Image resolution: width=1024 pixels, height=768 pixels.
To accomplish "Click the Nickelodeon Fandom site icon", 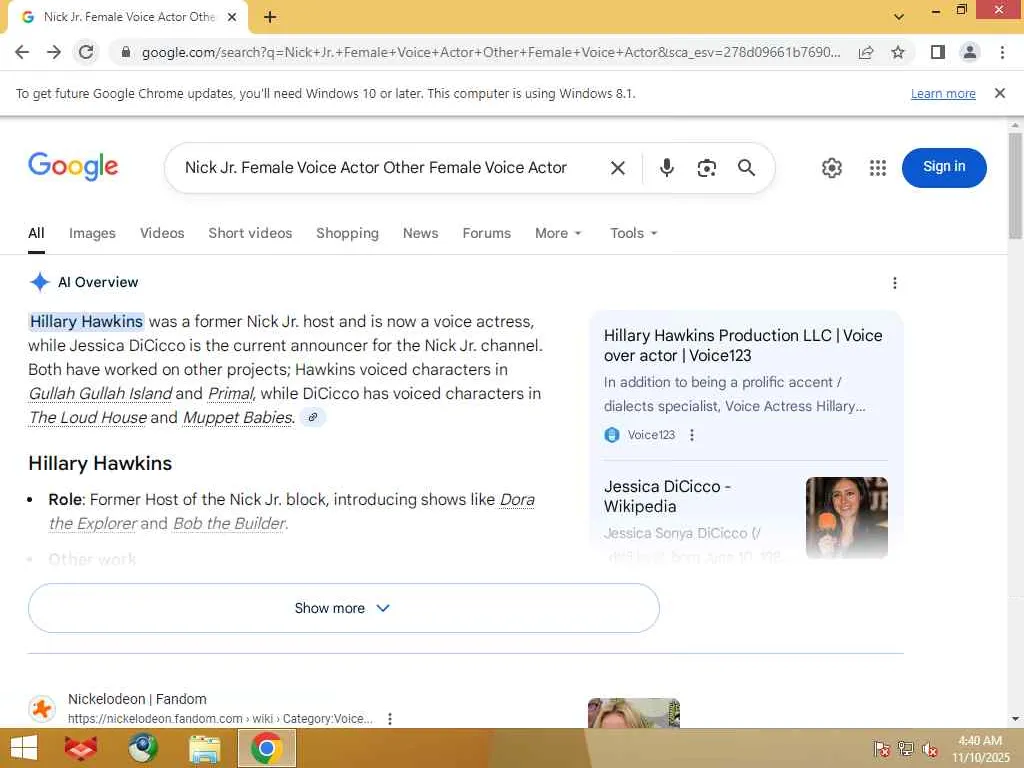I will 42,709.
